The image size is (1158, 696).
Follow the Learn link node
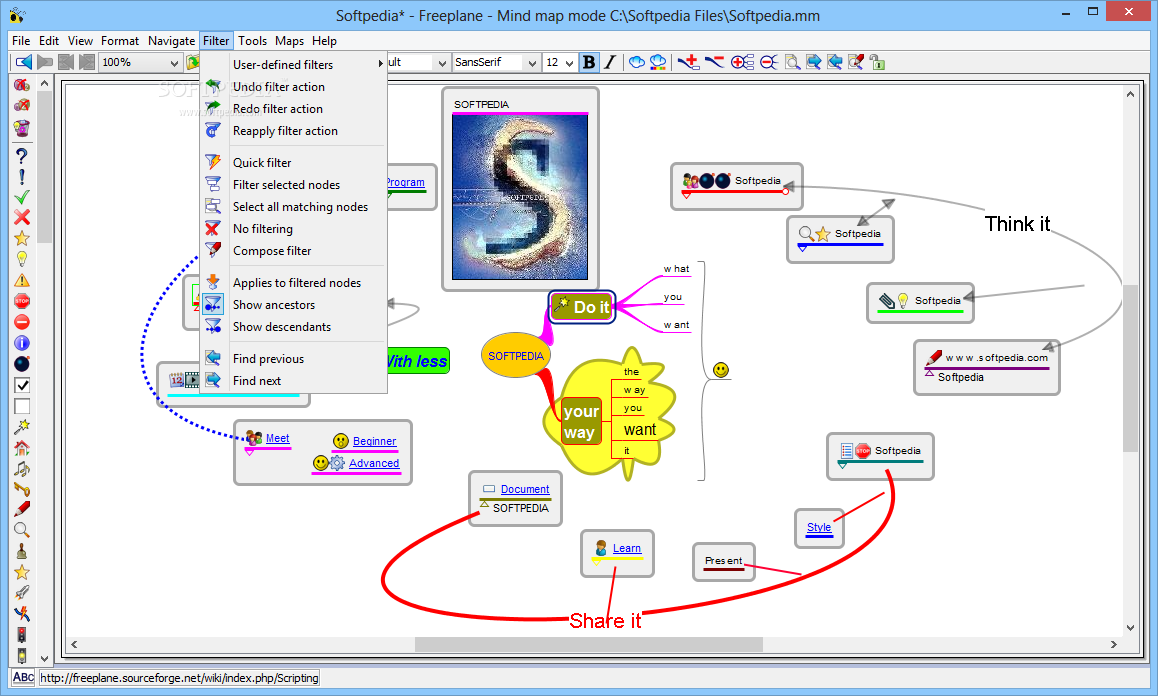point(626,548)
